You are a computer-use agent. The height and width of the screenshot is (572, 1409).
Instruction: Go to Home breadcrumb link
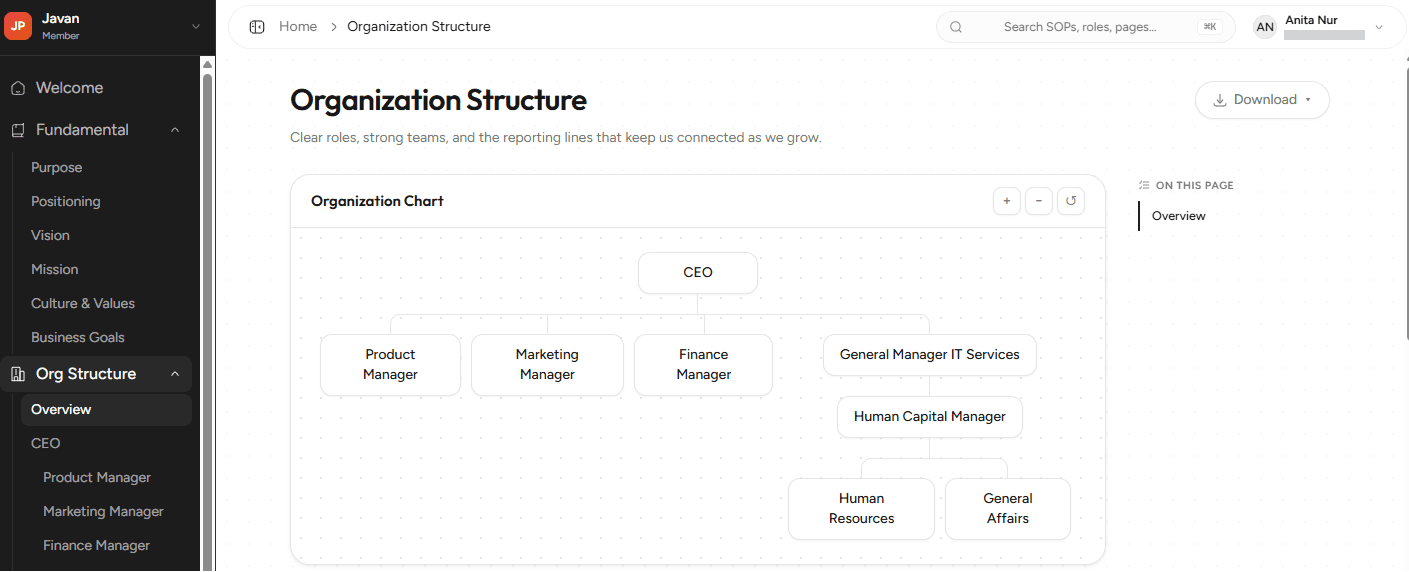(298, 27)
